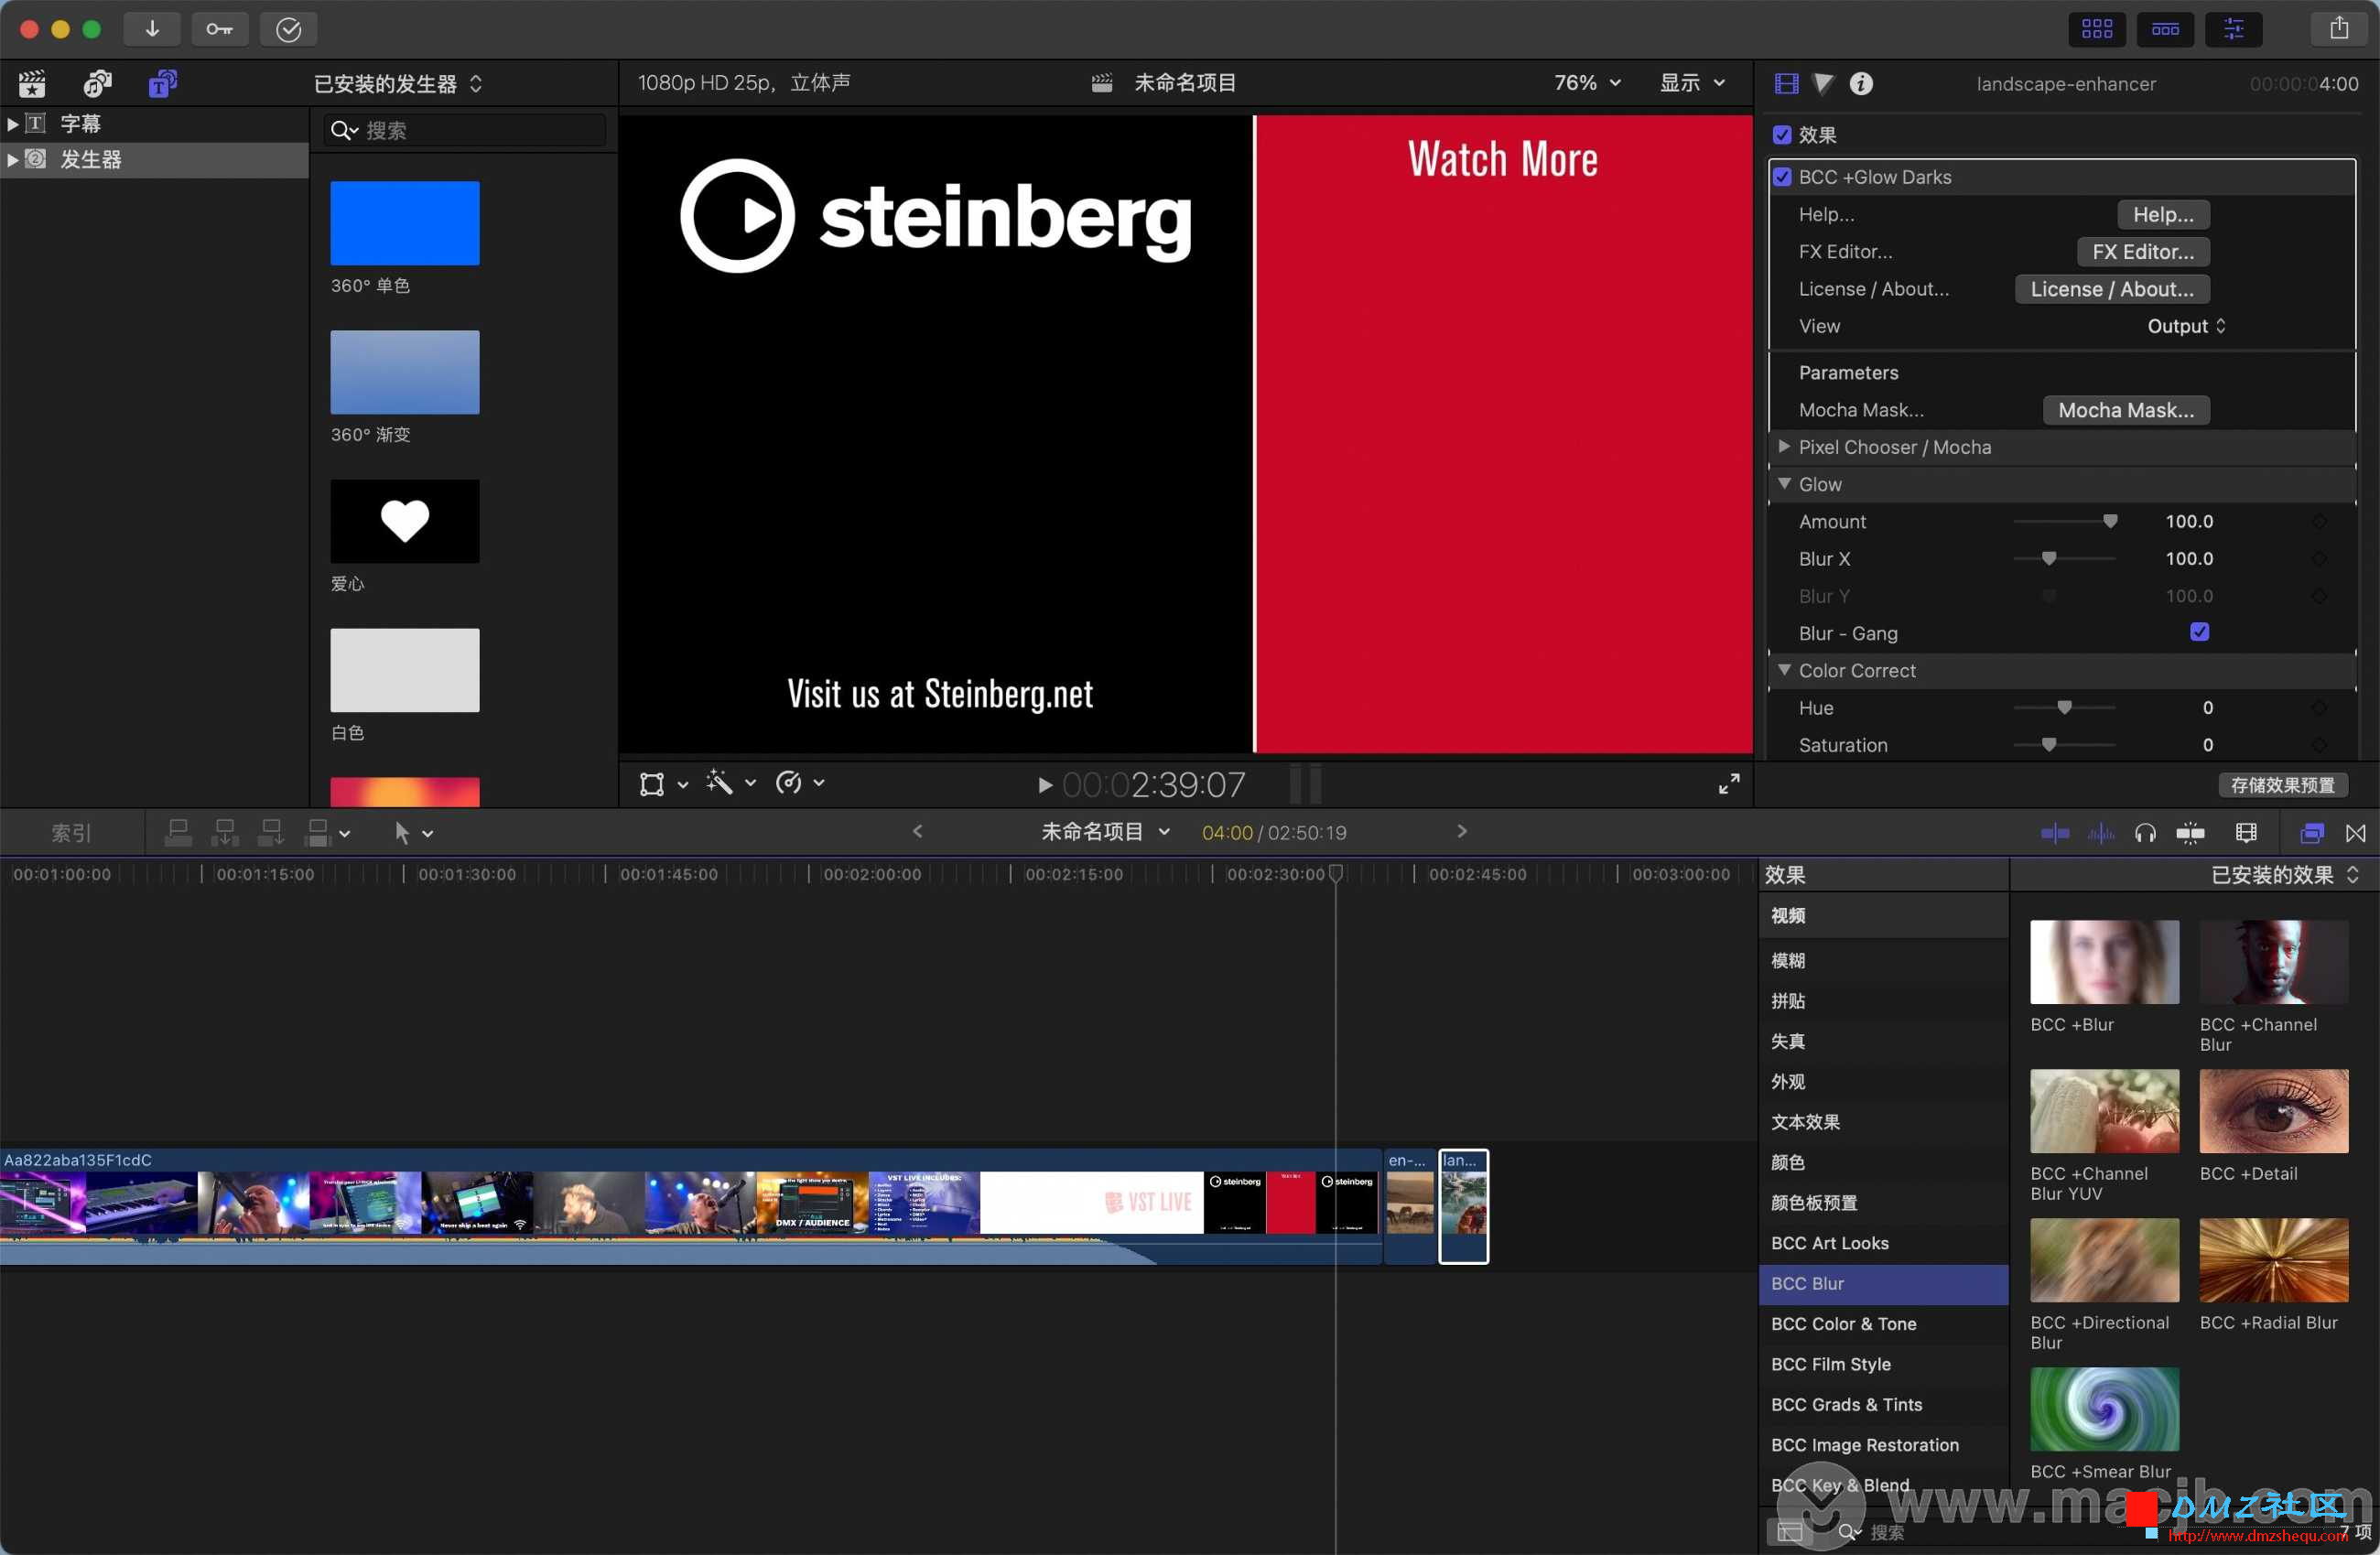Toggle the inspector sliders icon
Screen dimensions: 2380x1555
(2233, 29)
